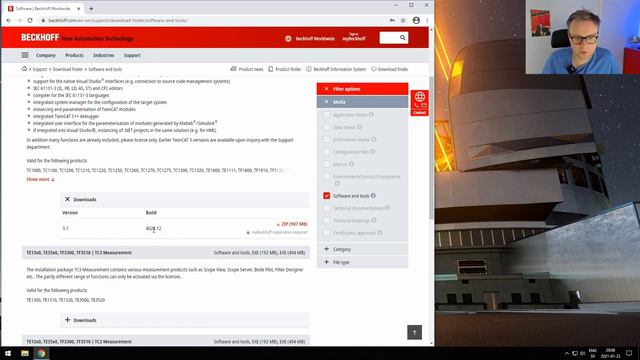
Task: Check the Technical documentations checkbox
Action: 327,208
